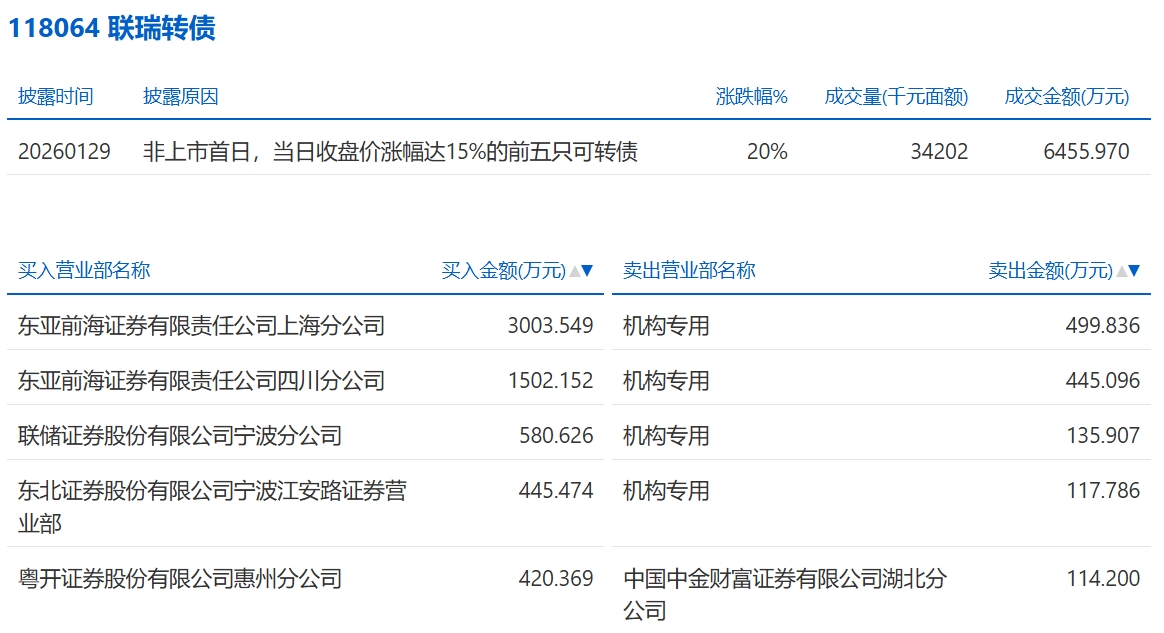Open 东北证券股份有限公司宁波江安路证券营业部 entry
Screen dimensions: 1164x633
(x=212, y=506)
